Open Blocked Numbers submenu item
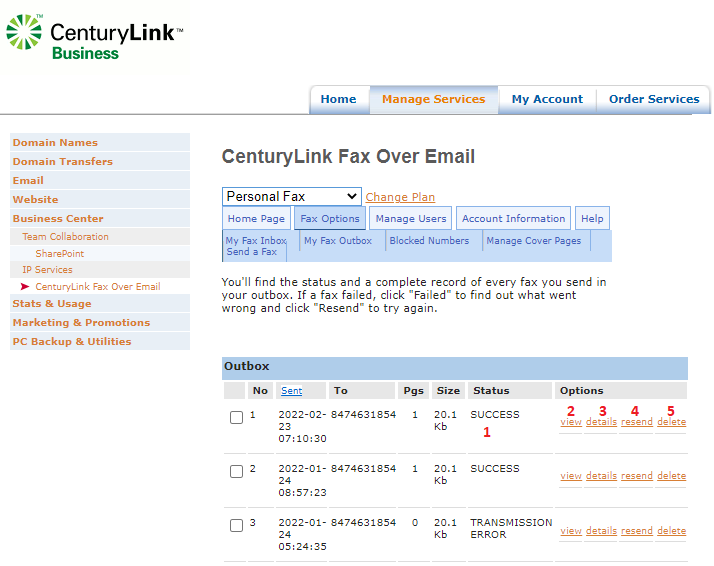The height and width of the screenshot is (566, 714). 429,241
